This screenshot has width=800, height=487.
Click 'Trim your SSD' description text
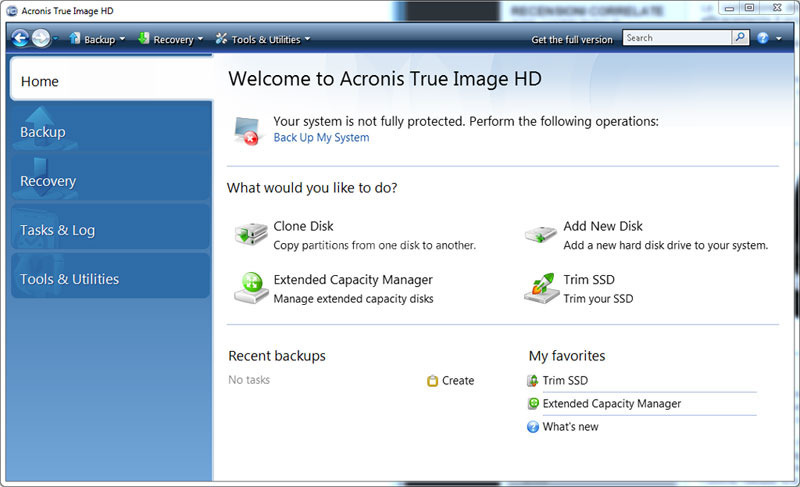click(x=598, y=299)
